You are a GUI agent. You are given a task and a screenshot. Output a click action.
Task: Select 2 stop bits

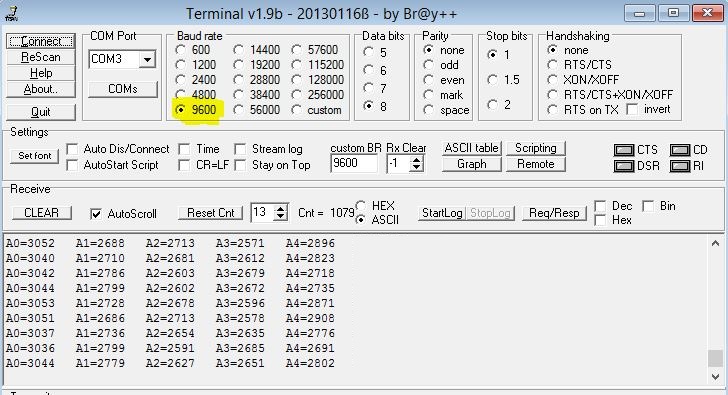(493, 105)
